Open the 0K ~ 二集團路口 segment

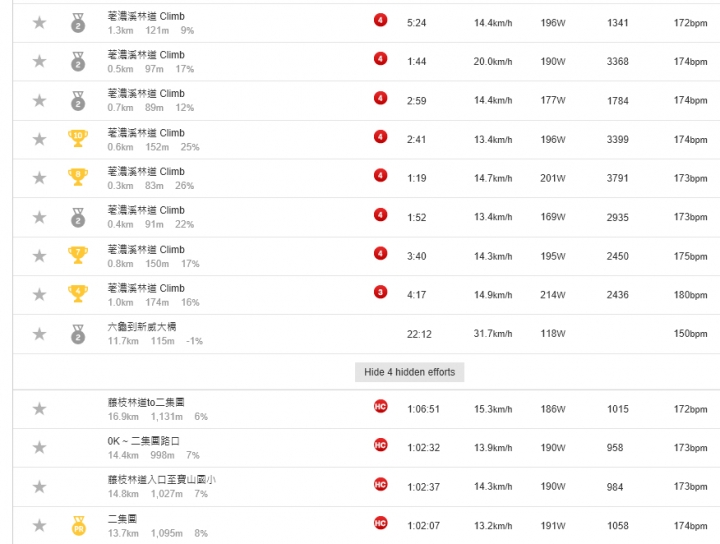click(x=143, y=441)
